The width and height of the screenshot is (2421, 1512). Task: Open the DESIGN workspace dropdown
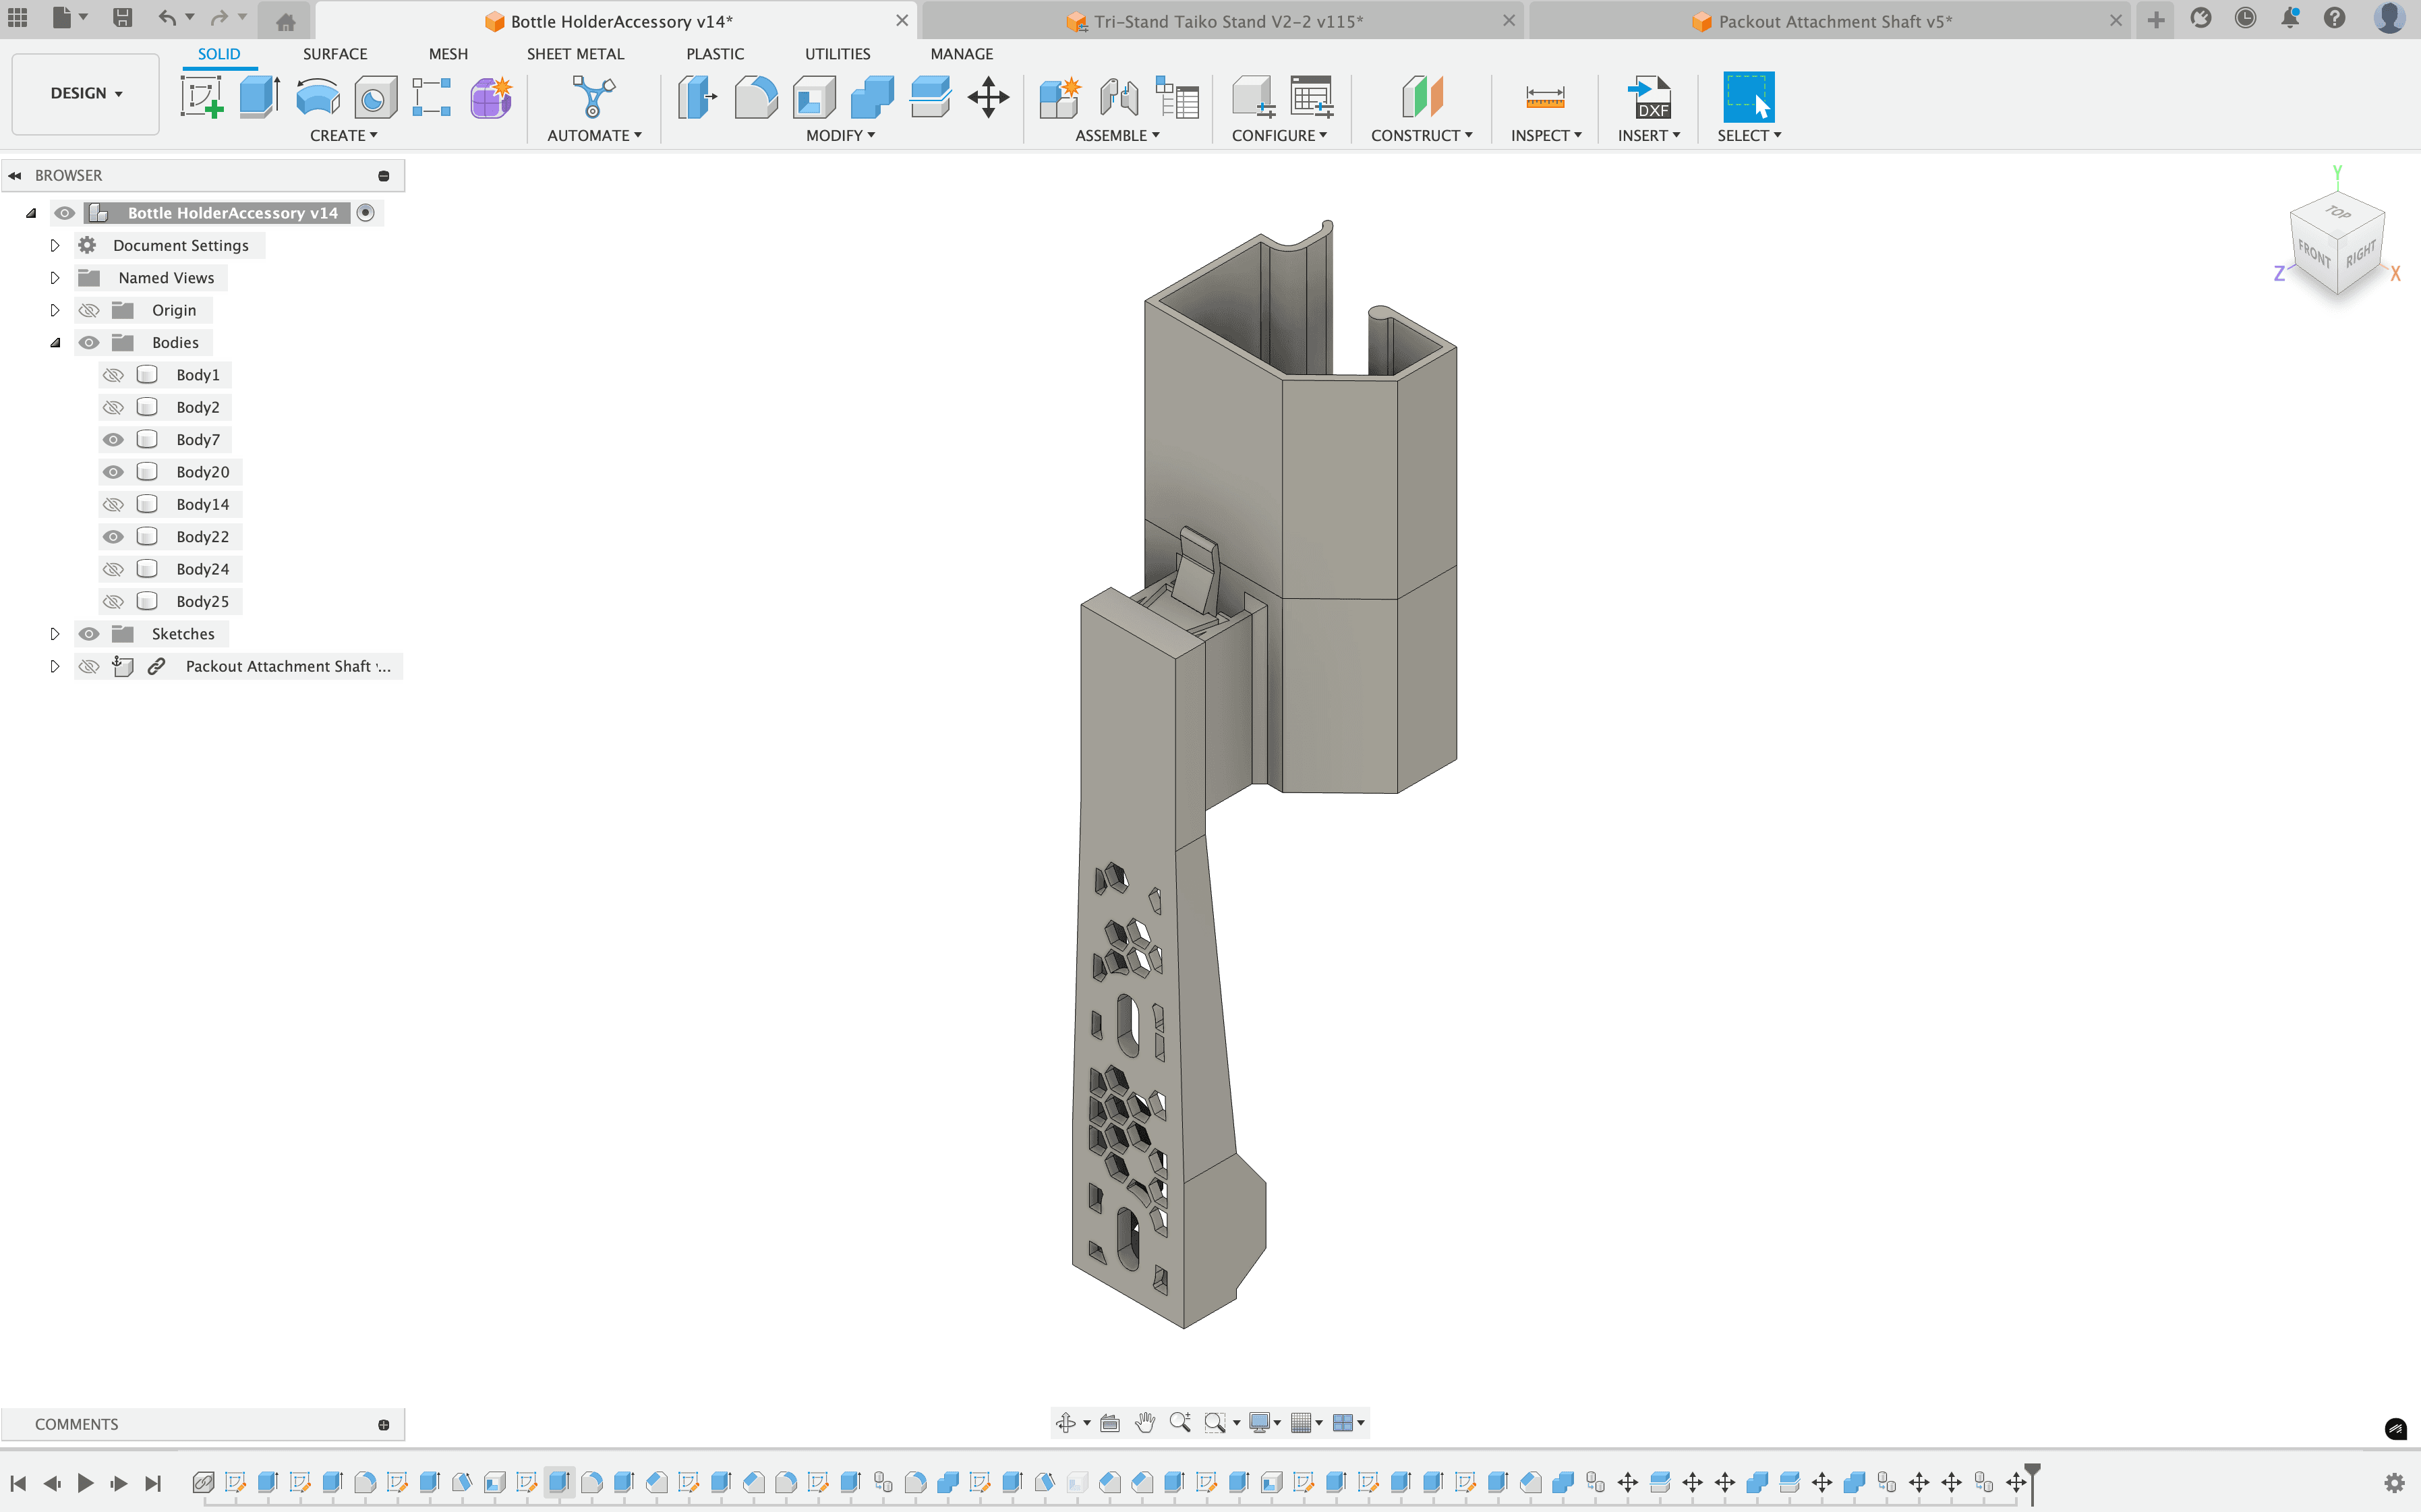[x=86, y=93]
